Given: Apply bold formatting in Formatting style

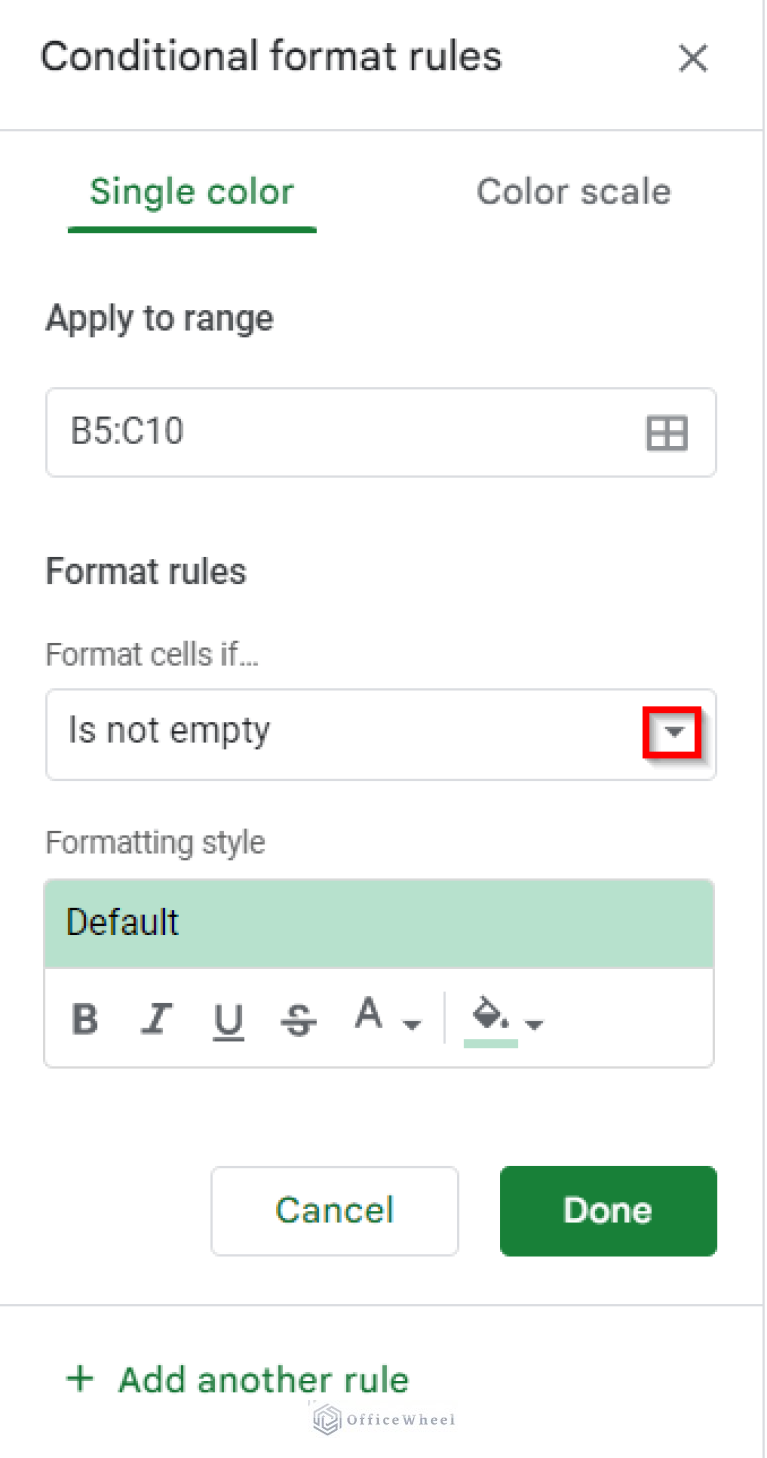Looking at the screenshot, I should click(85, 1019).
